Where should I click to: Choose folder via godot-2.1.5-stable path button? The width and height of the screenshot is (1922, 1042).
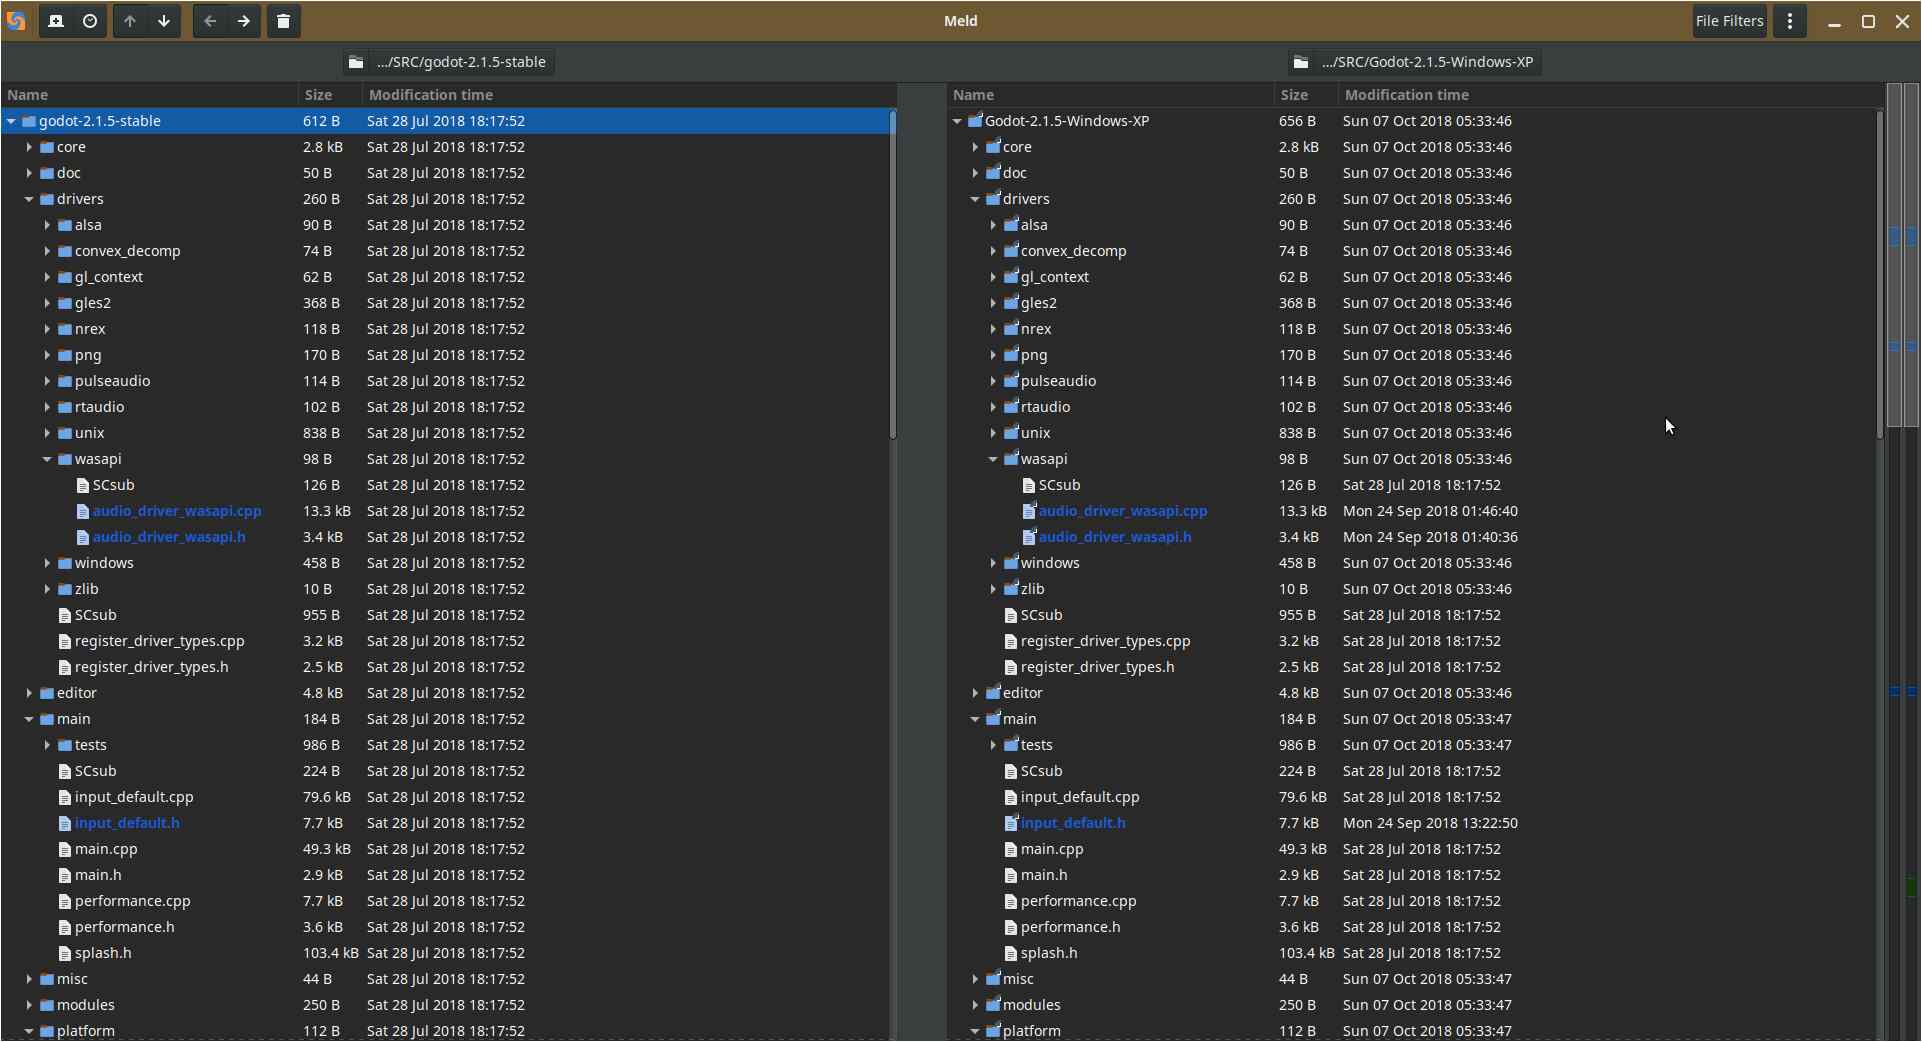click(448, 62)
